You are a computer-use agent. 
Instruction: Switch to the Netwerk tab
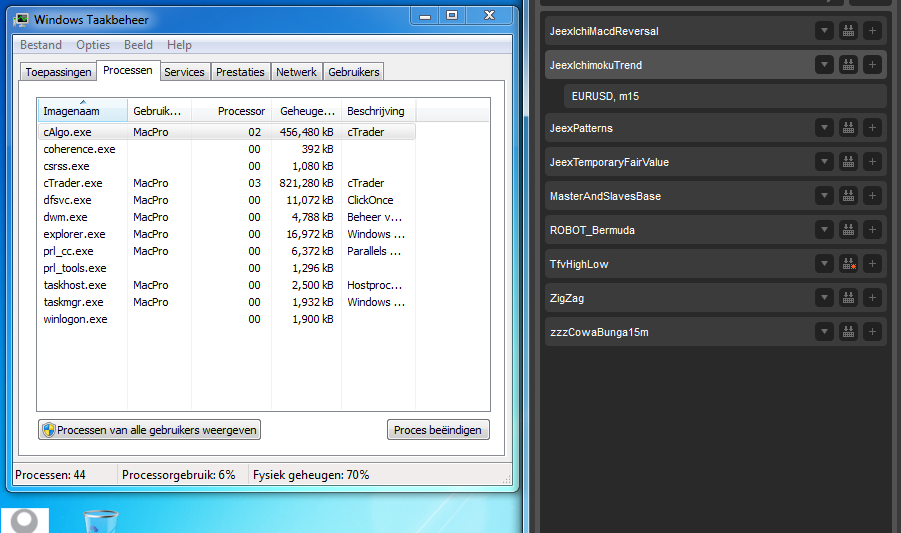coord(297,72)
